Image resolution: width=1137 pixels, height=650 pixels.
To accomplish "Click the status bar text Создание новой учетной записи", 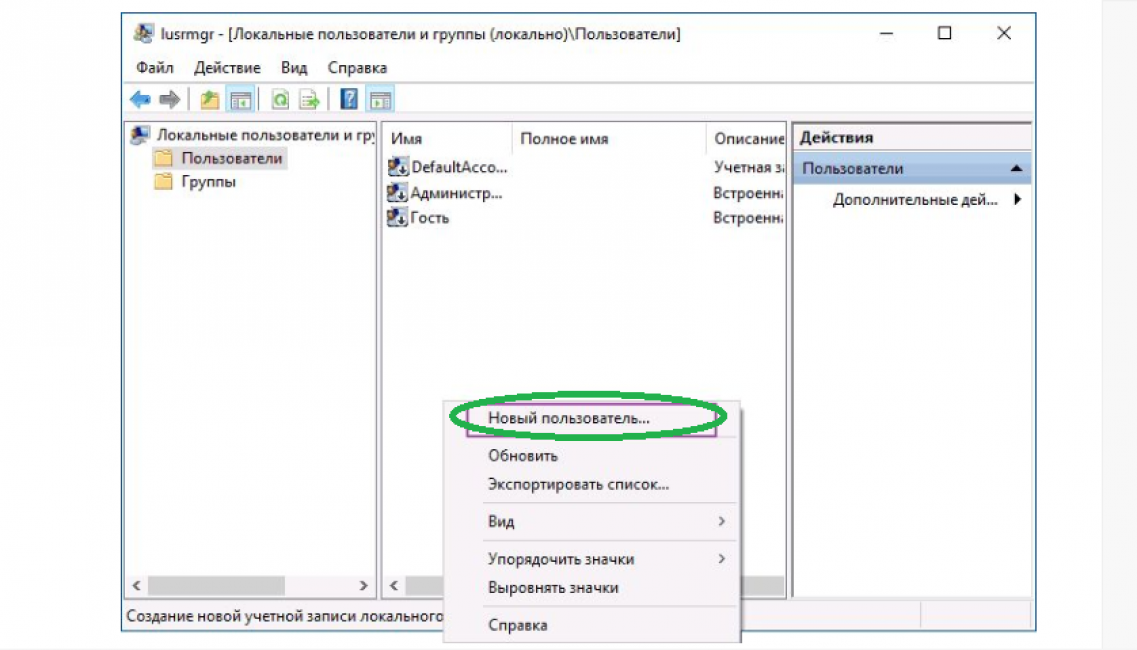I will click(284, 616).
